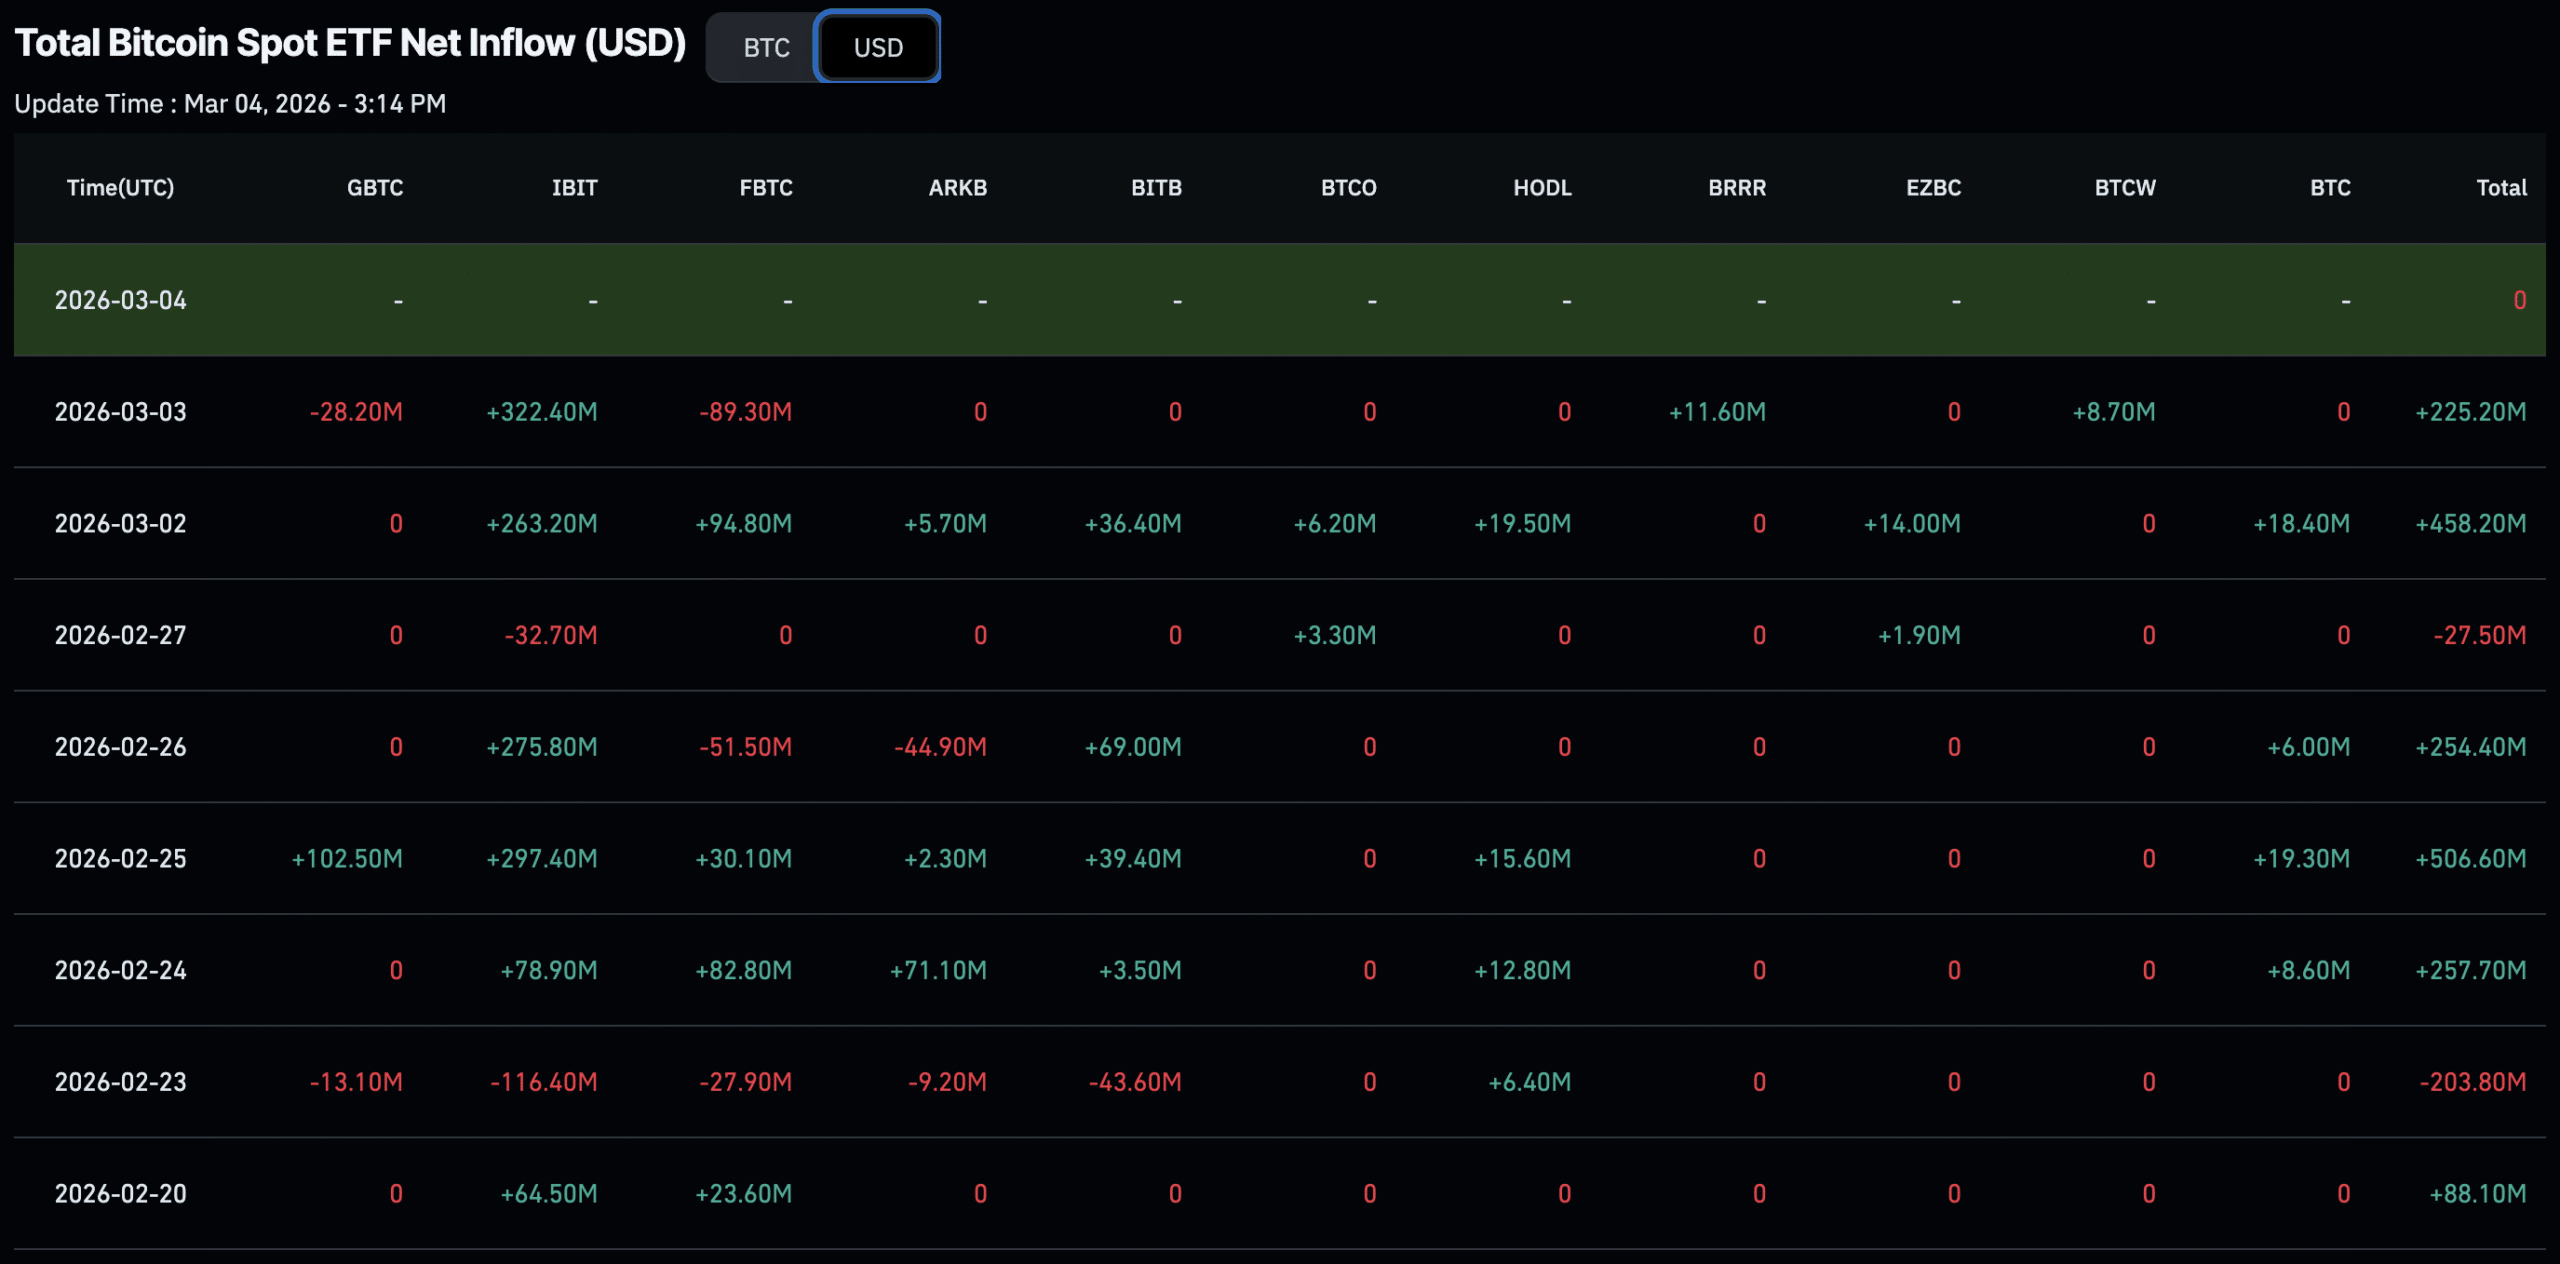This screenshot has width=2560, height=1264.
Task: Sort by HODL column header
Action: click(1542, 188)
